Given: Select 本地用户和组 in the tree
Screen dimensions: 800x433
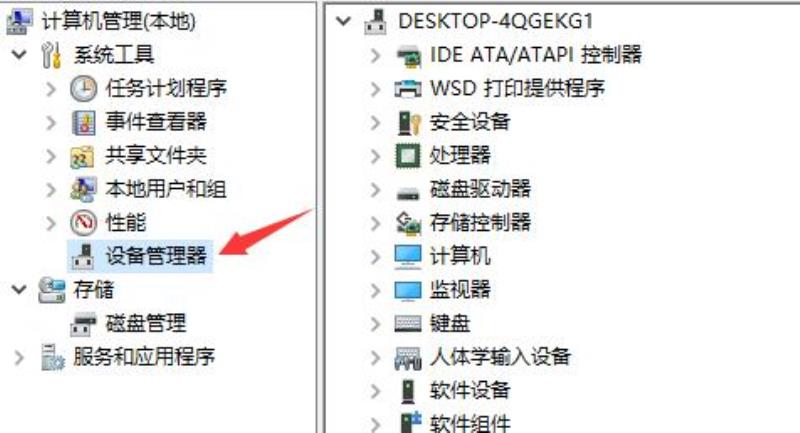Looking at the screenshot, I should pyautogui.click(x=166, y=189).
